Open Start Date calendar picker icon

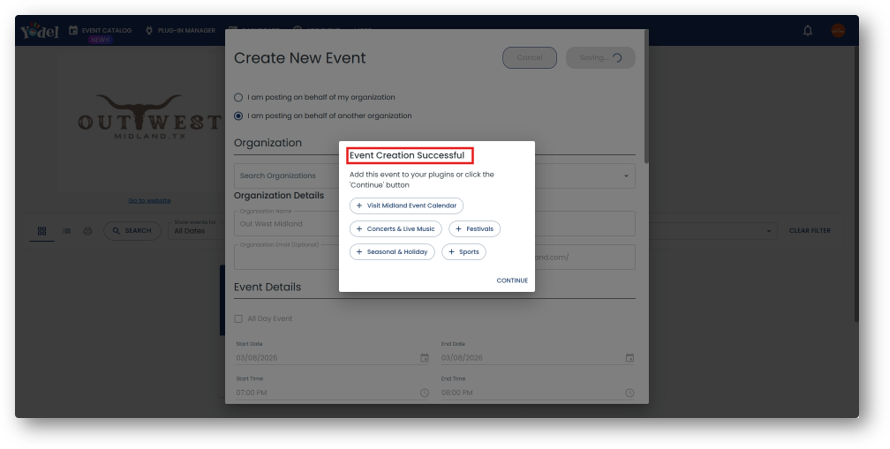click(x=424, y=358)
